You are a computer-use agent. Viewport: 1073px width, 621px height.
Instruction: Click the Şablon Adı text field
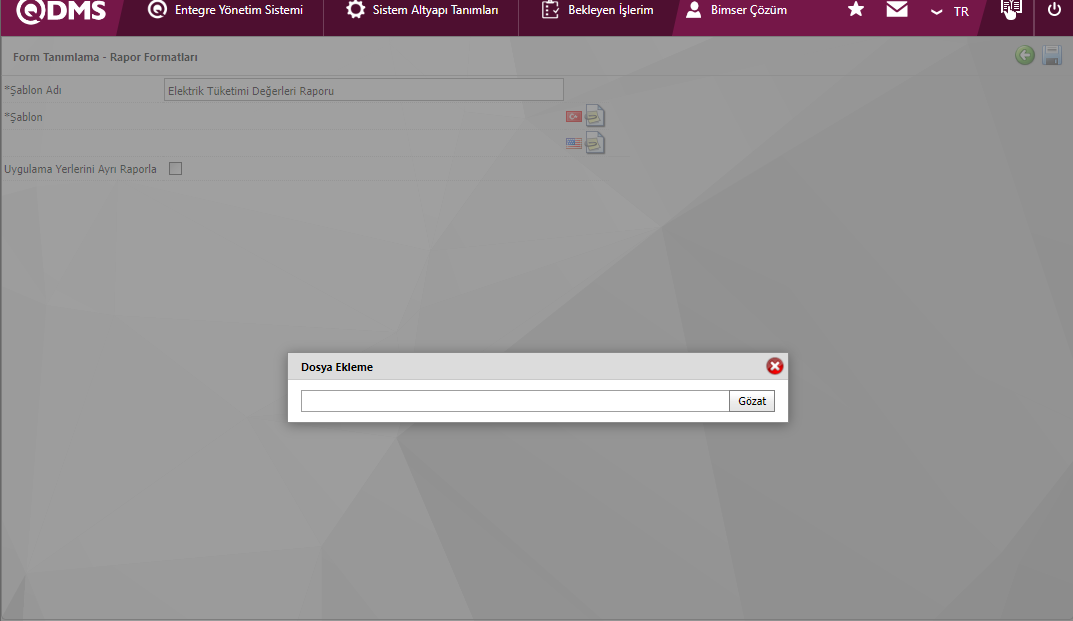pos(363,90)
